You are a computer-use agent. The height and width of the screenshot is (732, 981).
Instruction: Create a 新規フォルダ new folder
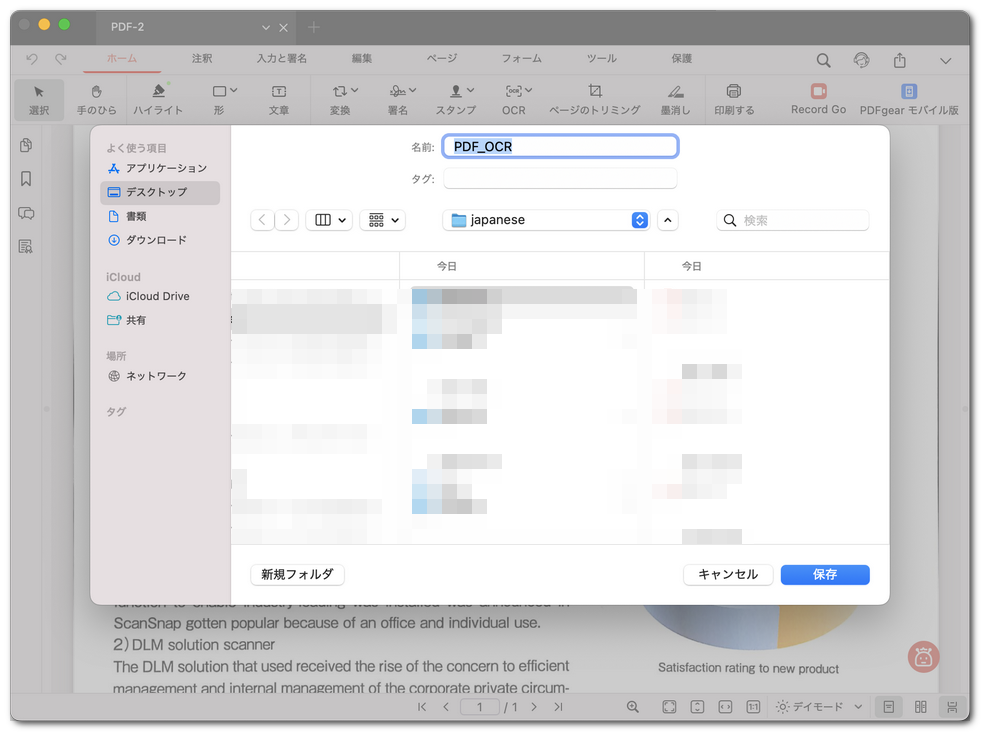(x=297, y=574)
